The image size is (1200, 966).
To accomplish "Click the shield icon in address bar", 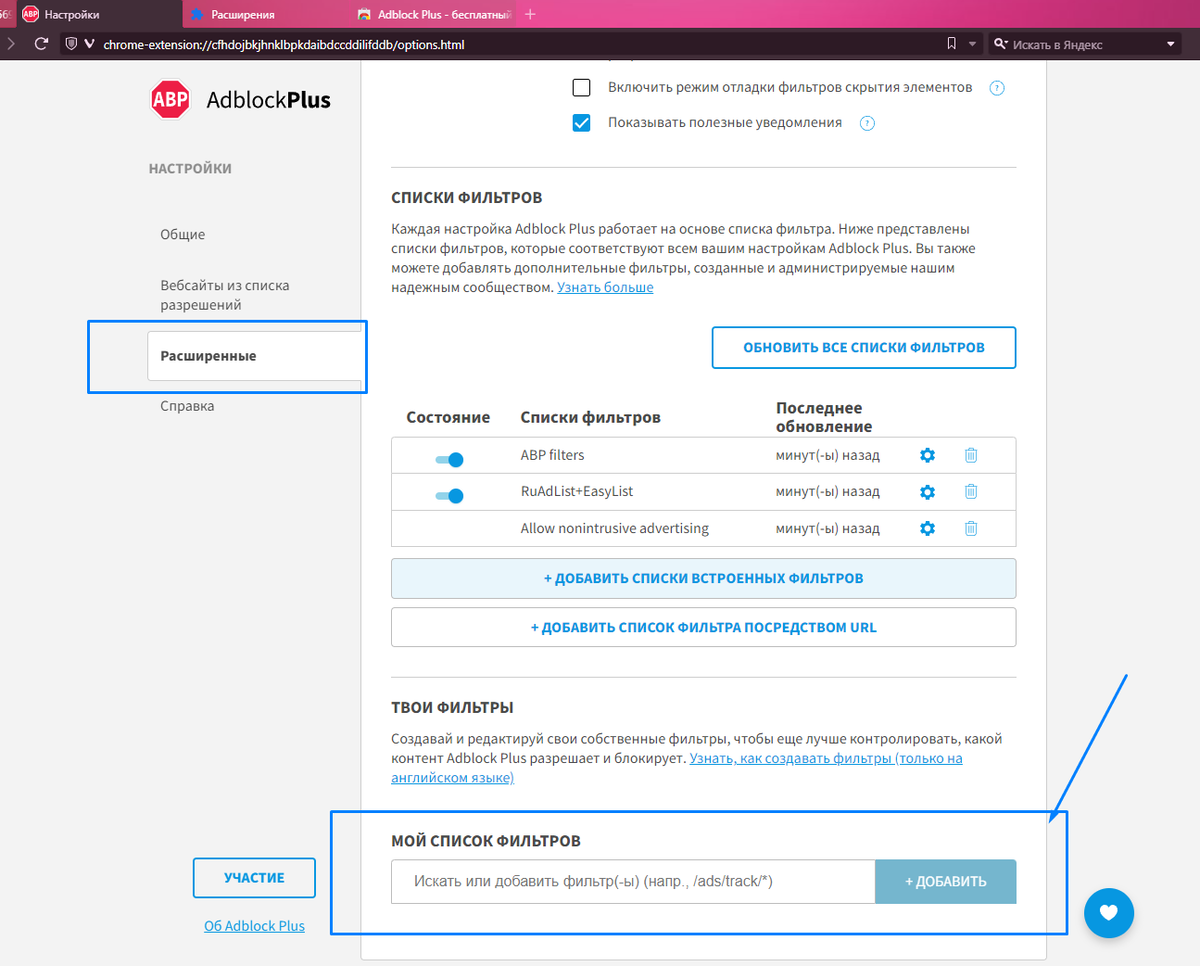I will click(x=71, y=44).
